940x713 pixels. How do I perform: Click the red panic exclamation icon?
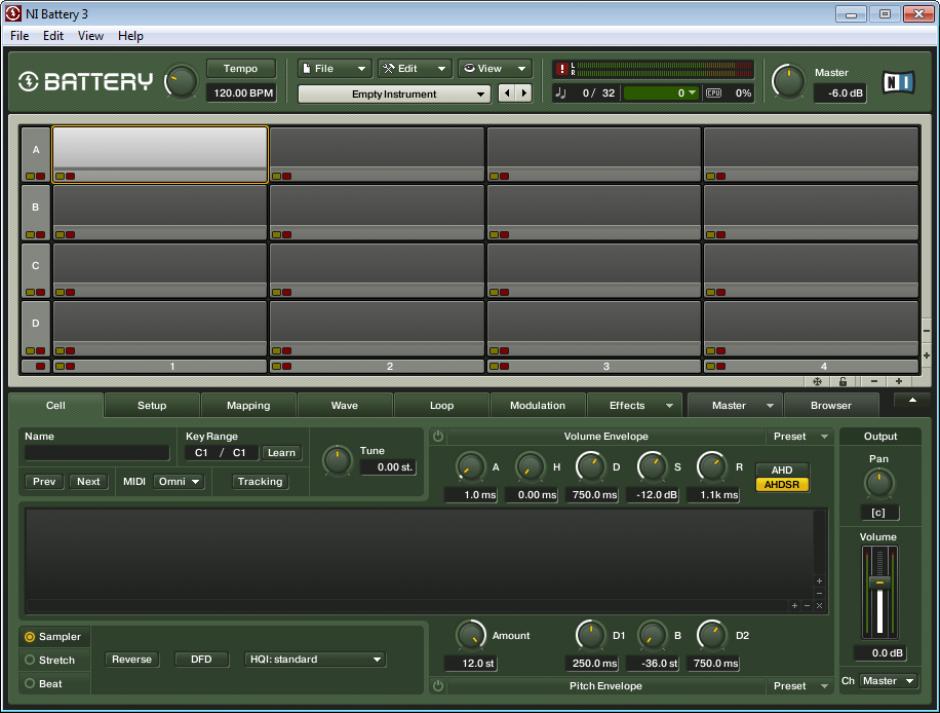[x=562, y=69]
